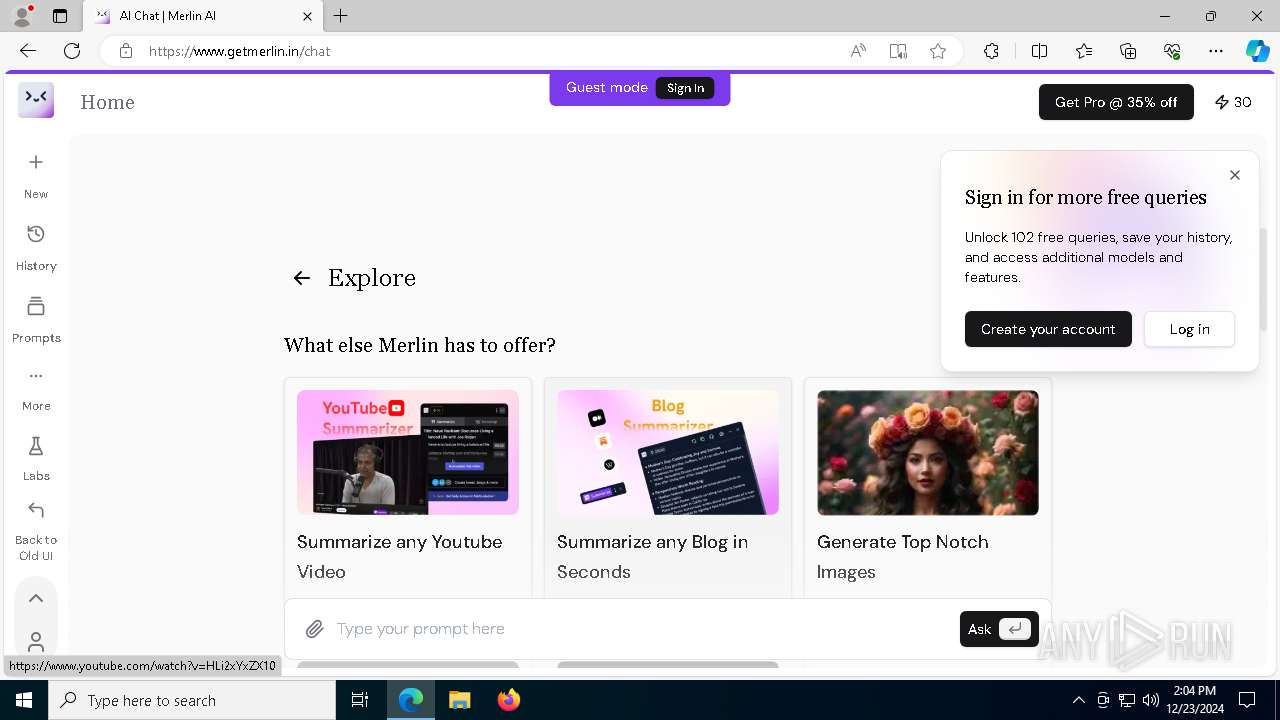The height and width of the screenshot is (720, 1280).
Task: Click Sign in on Guest mode banner
Action: (x=685, y=88)
